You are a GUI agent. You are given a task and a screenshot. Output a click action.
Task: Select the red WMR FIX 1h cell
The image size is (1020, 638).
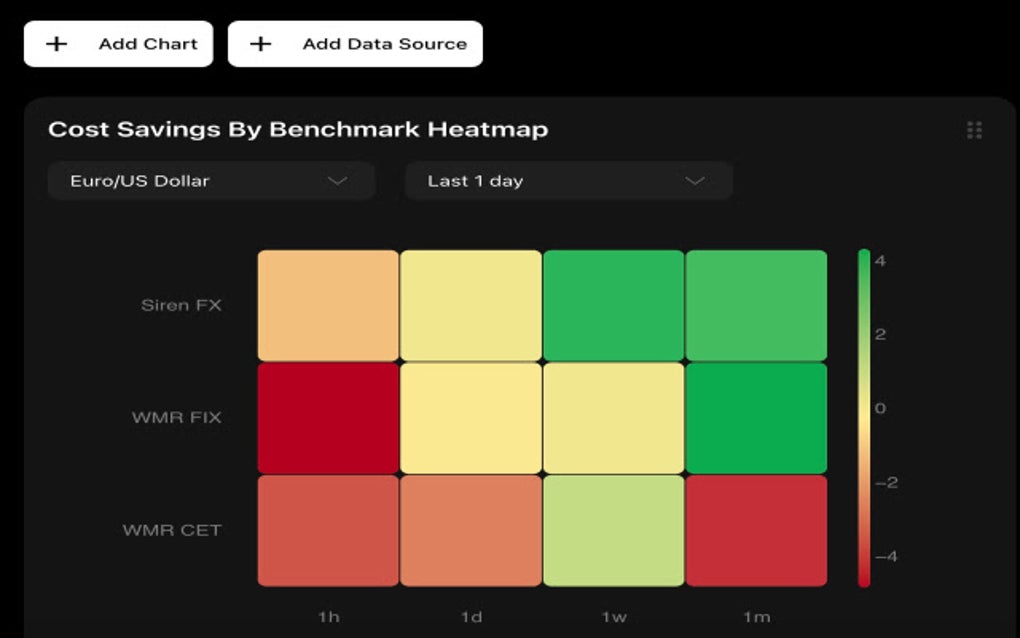[326, 417]
